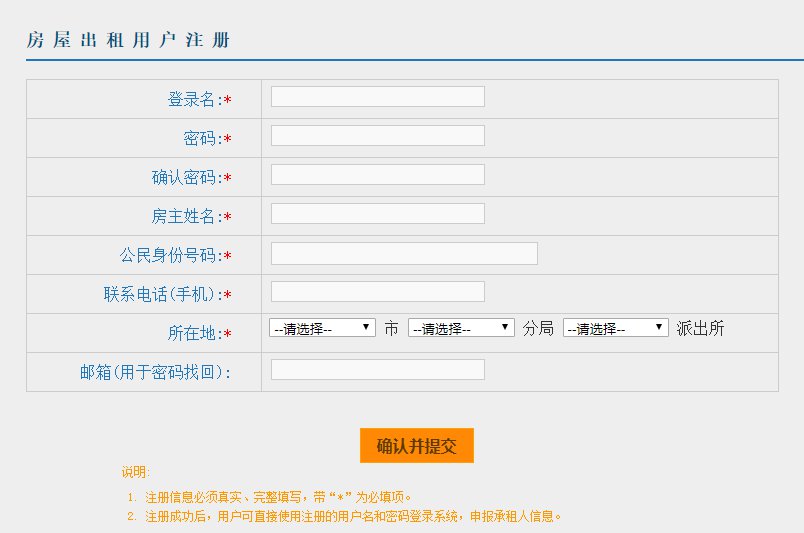This screenshot has width=804, height=533.
Task: Click the 邮箱 password-recovery input field
Action: 377,370
